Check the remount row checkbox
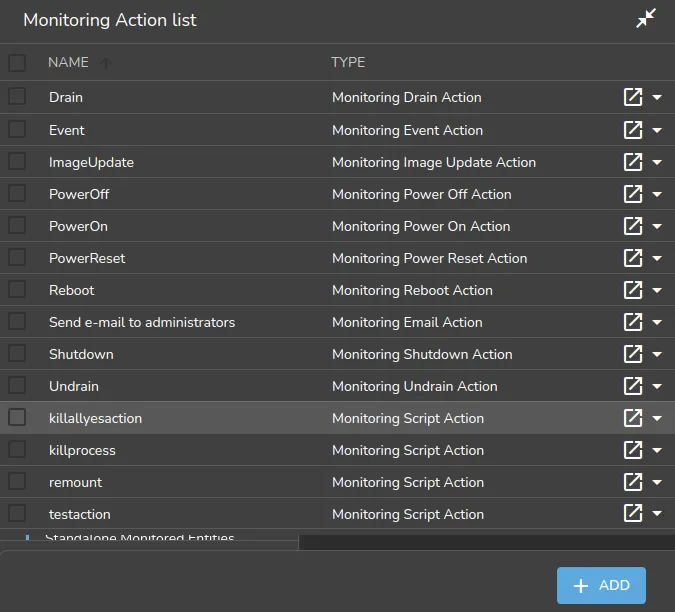This screenshot has height=612, width=675. (x=17, y=481)
